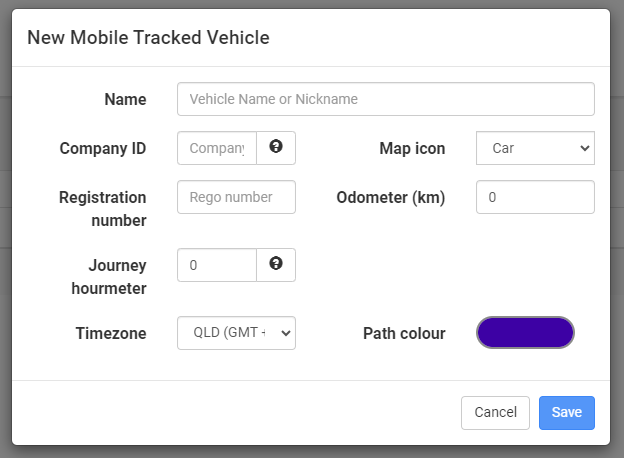Focus the Journey hourmeter value box
Viewport: 624px width, 458px height.
[x=217, y=265]
